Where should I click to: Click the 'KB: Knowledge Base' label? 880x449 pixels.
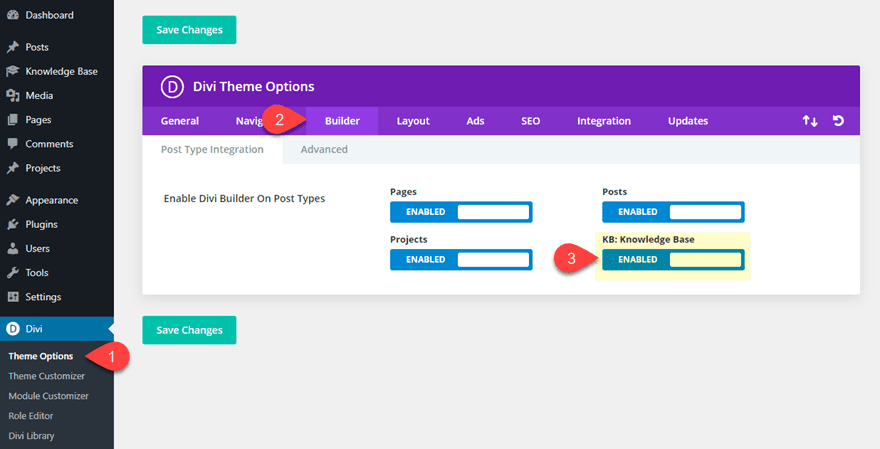(648, 240)
